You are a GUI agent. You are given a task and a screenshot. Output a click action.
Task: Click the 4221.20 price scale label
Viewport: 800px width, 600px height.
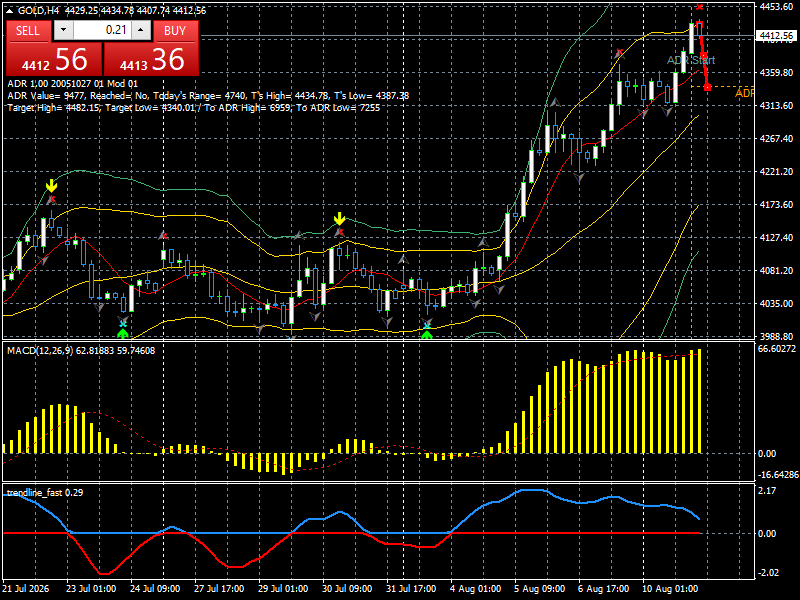click(776, 171)
